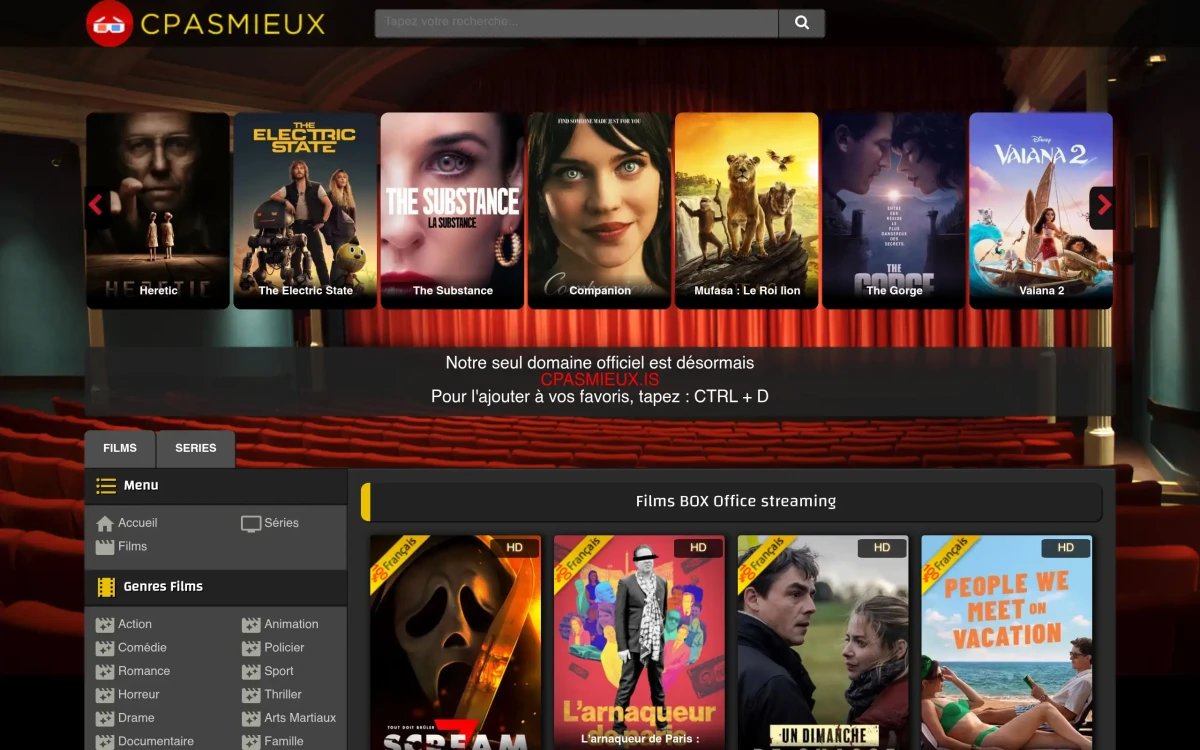Advance carousel with right red arrow
1200x750 pixels.
(x=1103, y=206)
